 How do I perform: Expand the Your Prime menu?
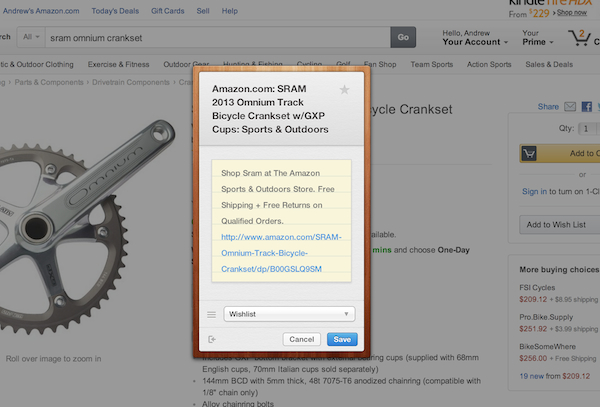click(x=538, y=38)
